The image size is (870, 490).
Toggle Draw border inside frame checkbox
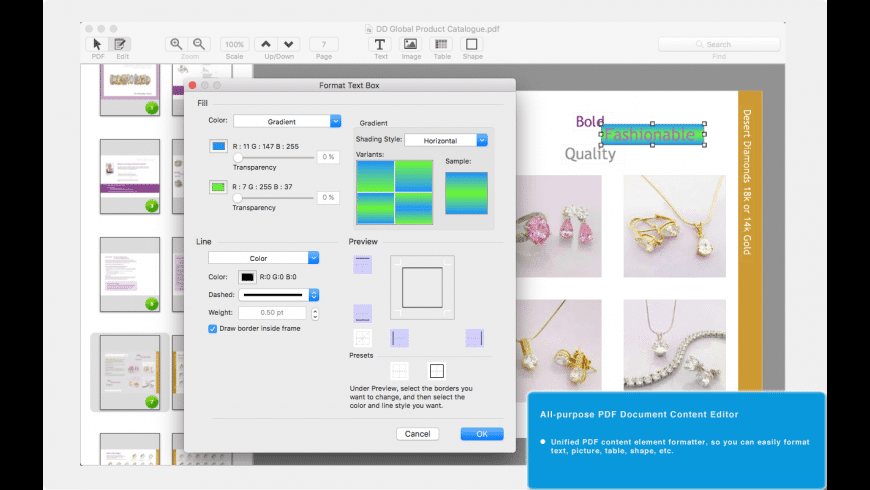pos(213,328)
